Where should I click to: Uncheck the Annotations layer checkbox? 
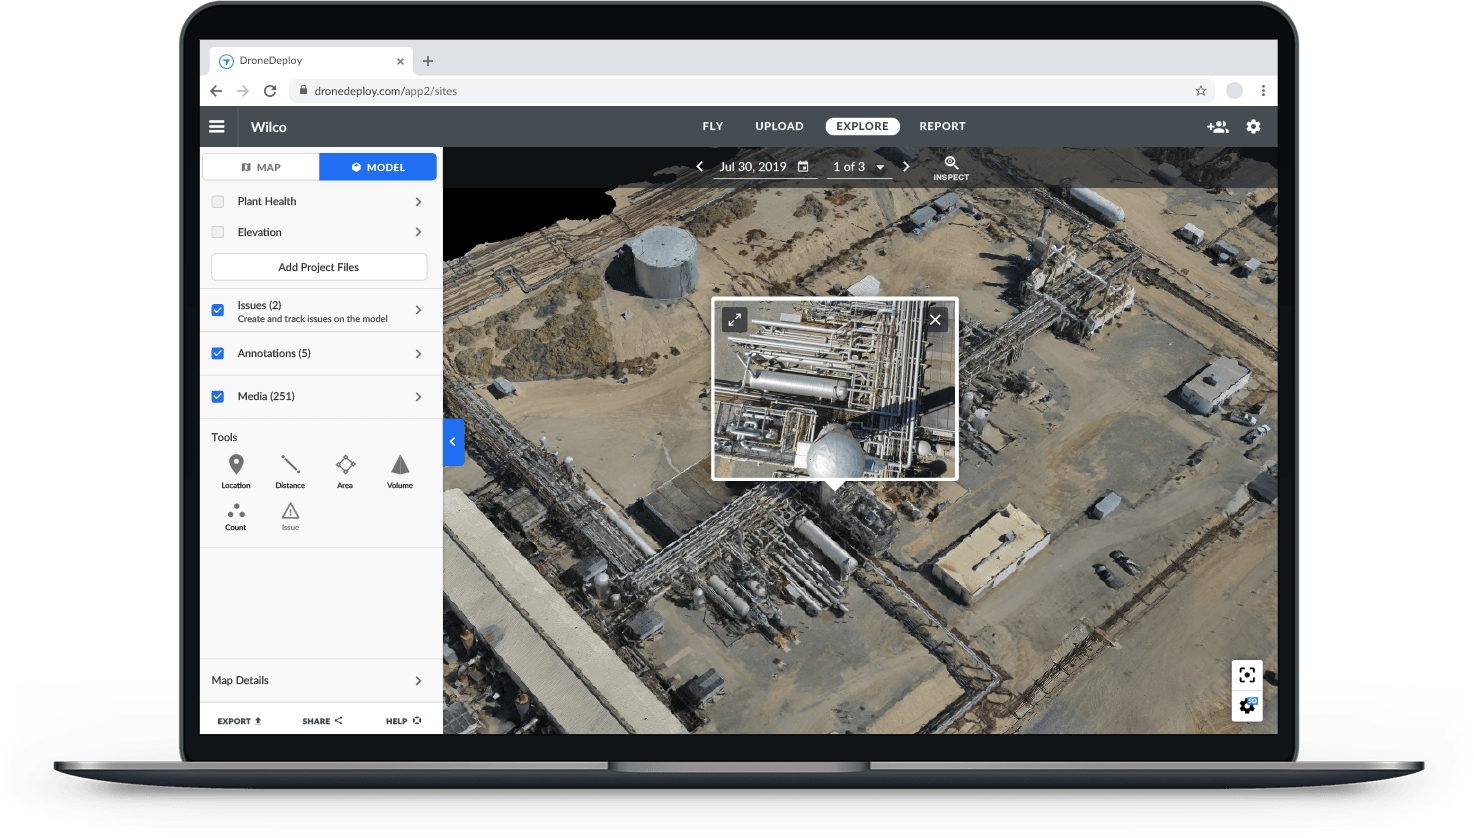(218, 354)
